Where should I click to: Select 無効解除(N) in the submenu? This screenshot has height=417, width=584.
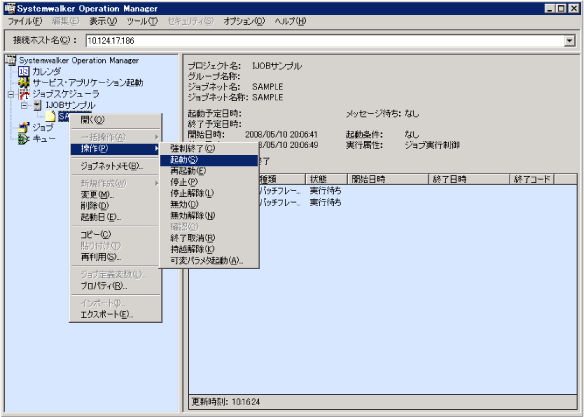[209, 216]
